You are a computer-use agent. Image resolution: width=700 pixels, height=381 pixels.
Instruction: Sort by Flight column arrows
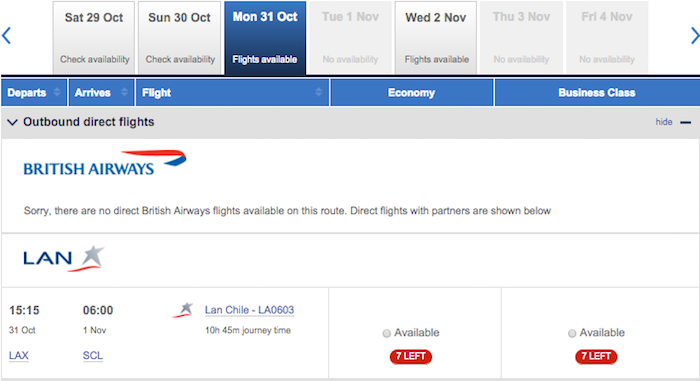[x=318, y=92]
